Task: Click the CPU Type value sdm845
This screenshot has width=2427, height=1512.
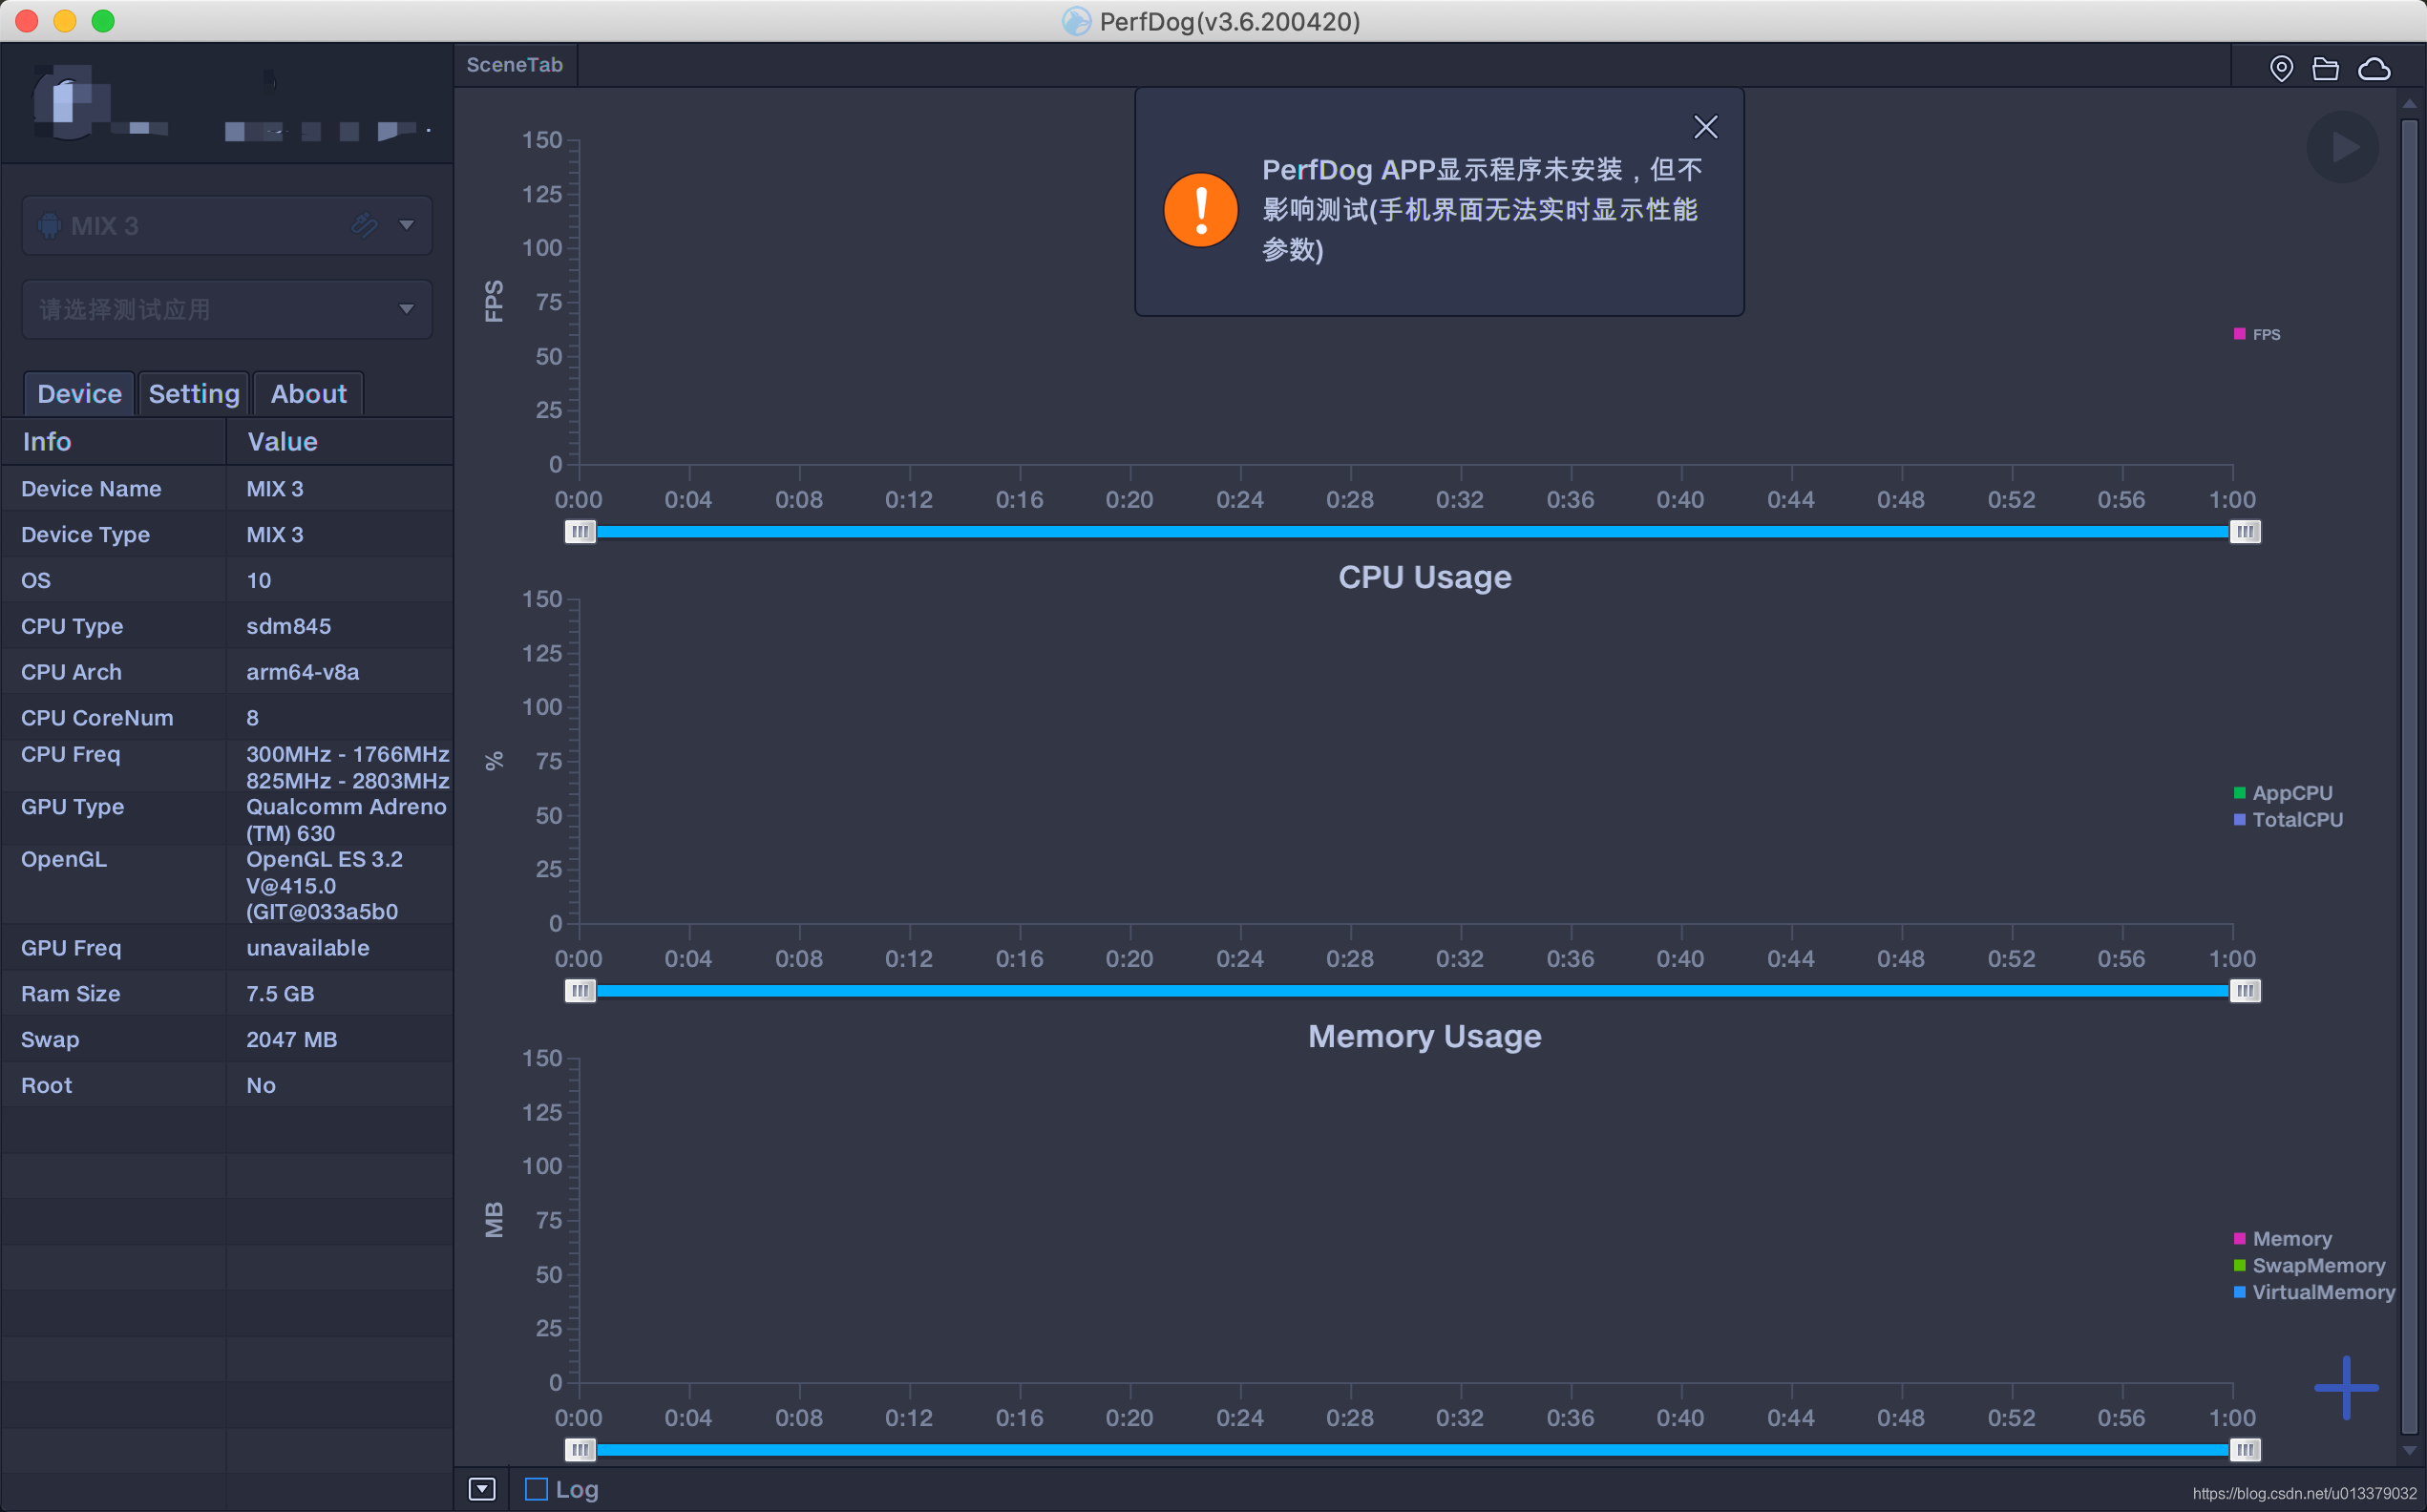Action: pos(288,627)
